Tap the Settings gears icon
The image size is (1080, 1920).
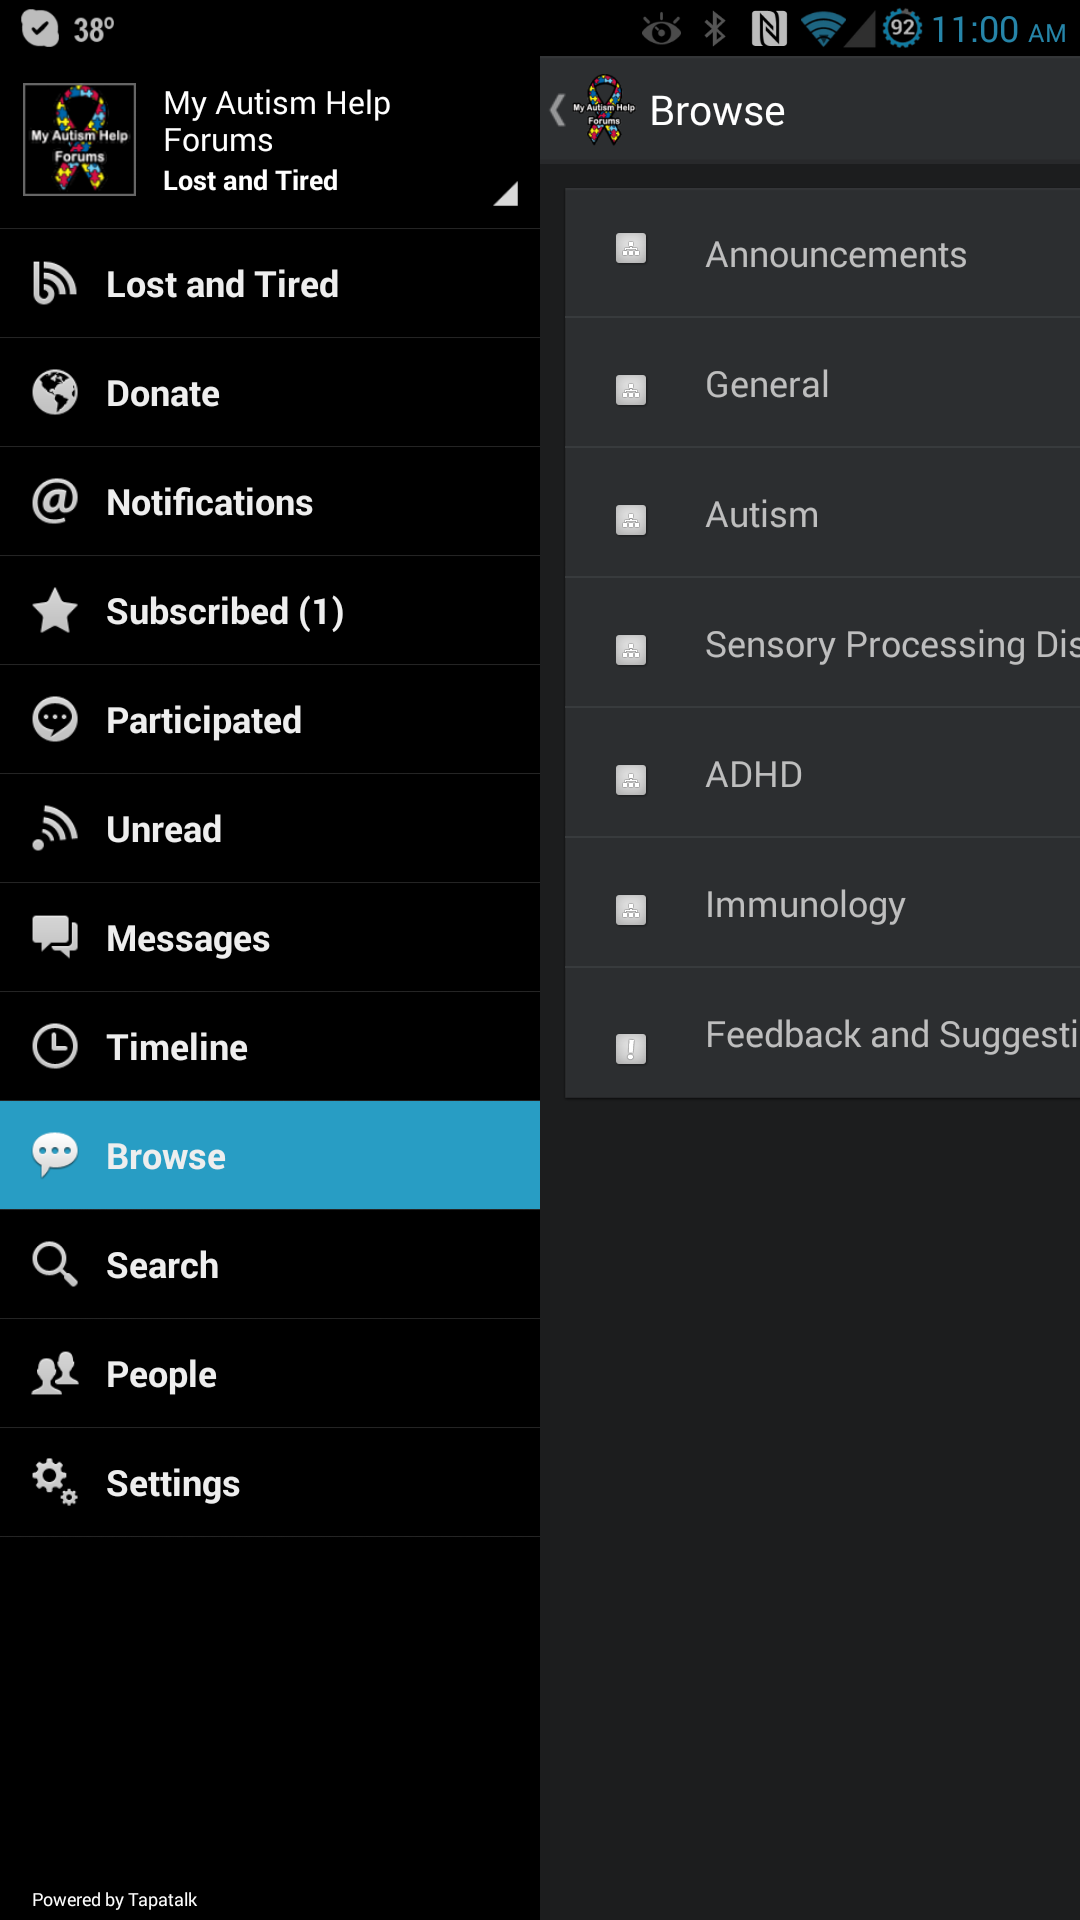pyautogui.click(x=54, y=1482)
